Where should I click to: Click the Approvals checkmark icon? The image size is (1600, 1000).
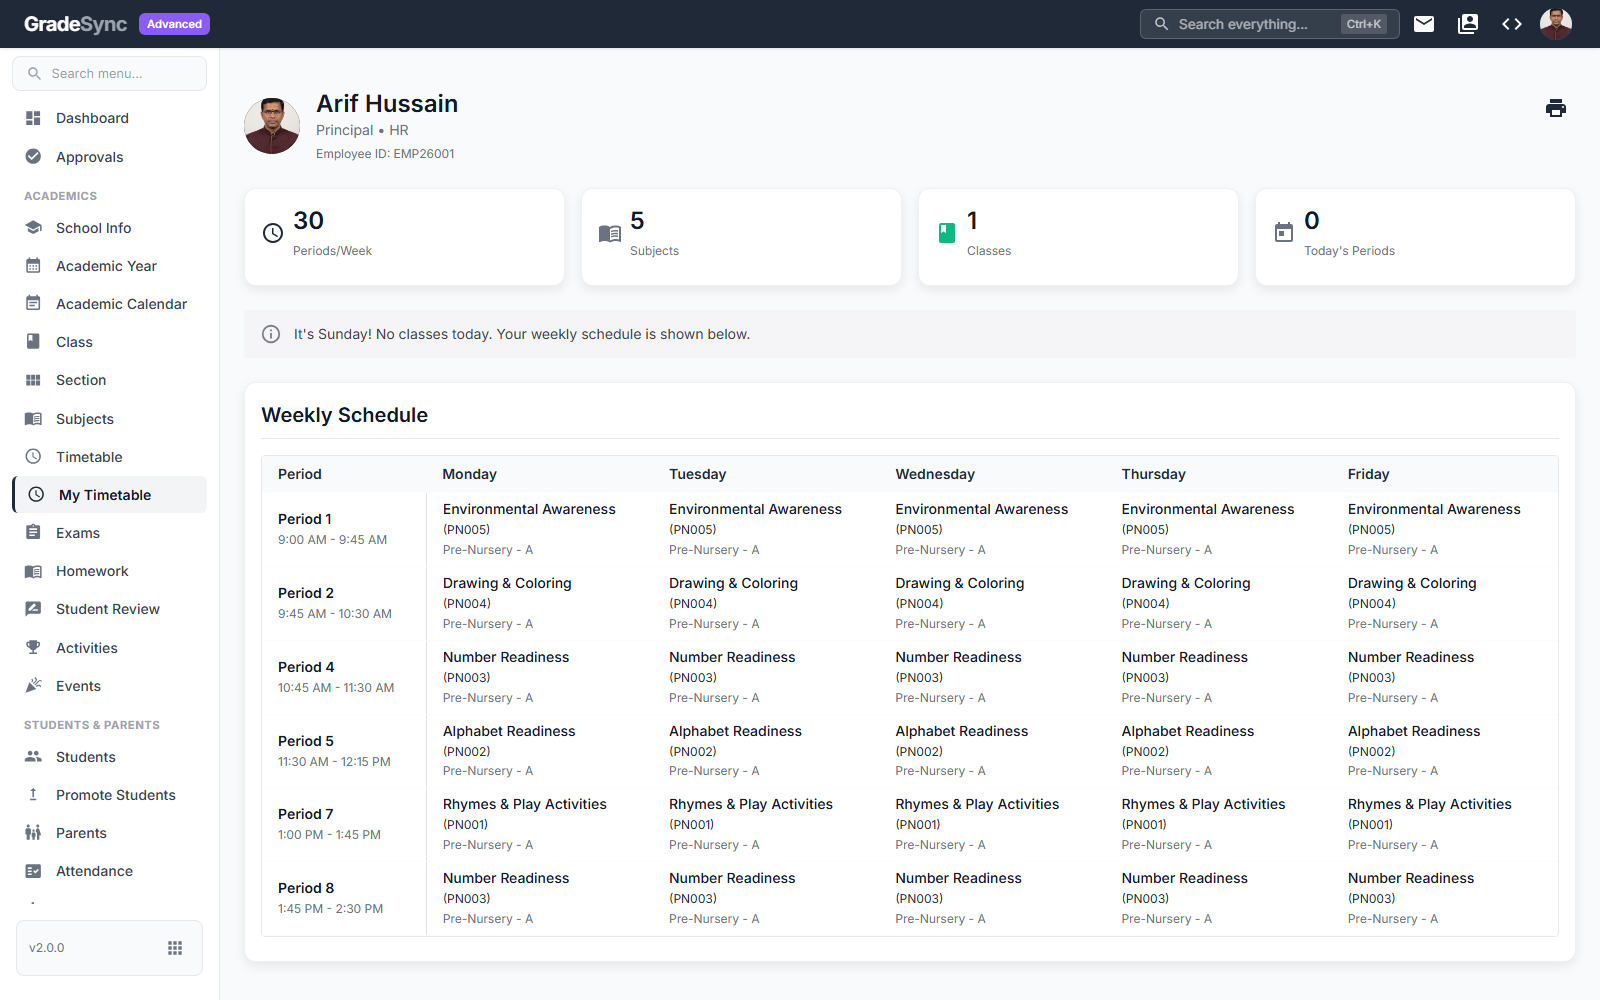(33, 156)
